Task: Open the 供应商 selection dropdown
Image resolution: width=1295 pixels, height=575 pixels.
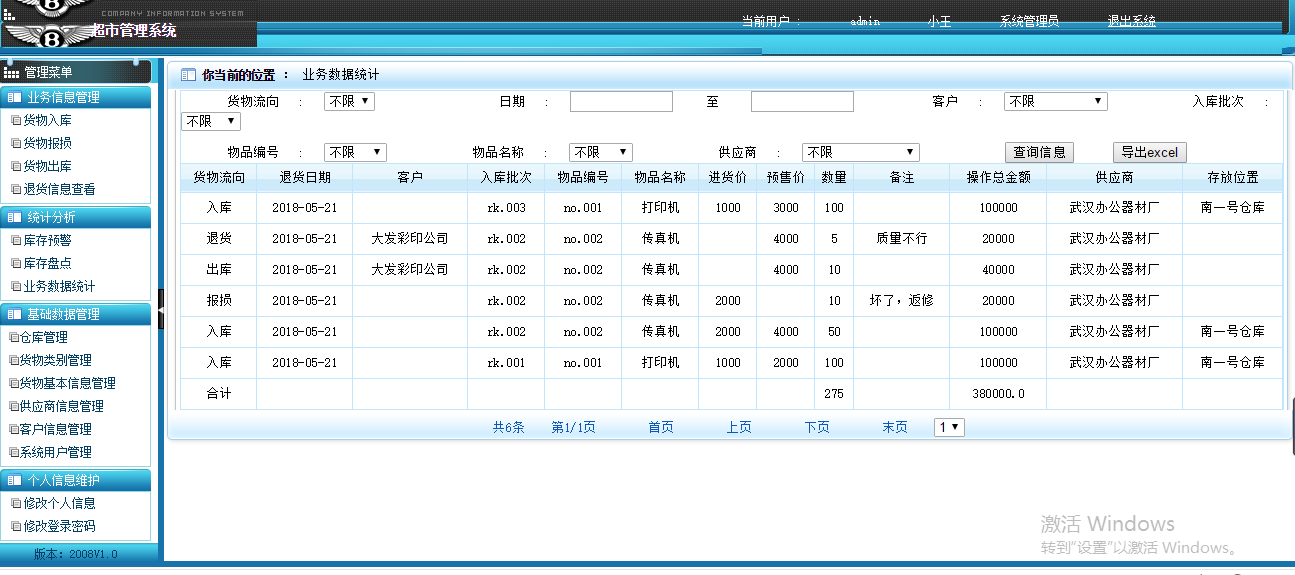Action: click(860, 152)
